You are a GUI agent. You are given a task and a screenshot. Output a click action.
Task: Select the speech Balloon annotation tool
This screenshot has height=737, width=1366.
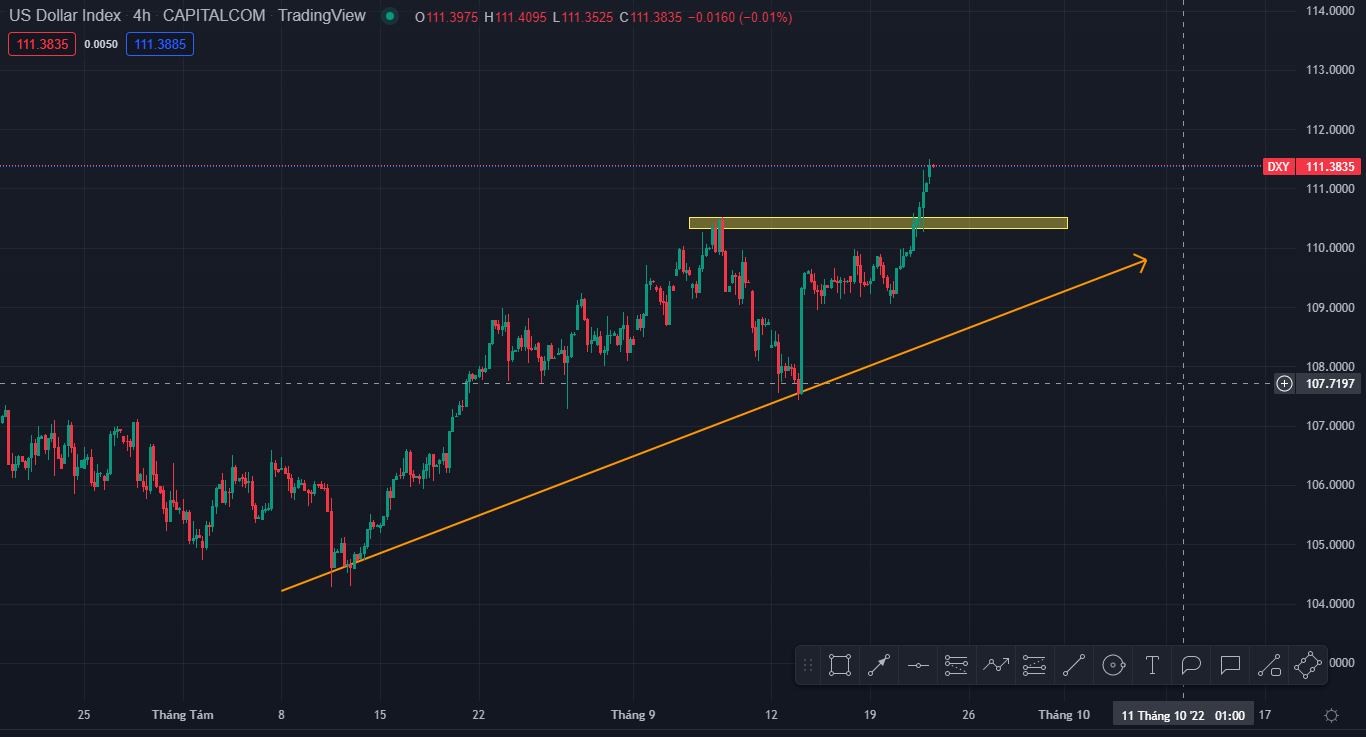pos(1191,665)
